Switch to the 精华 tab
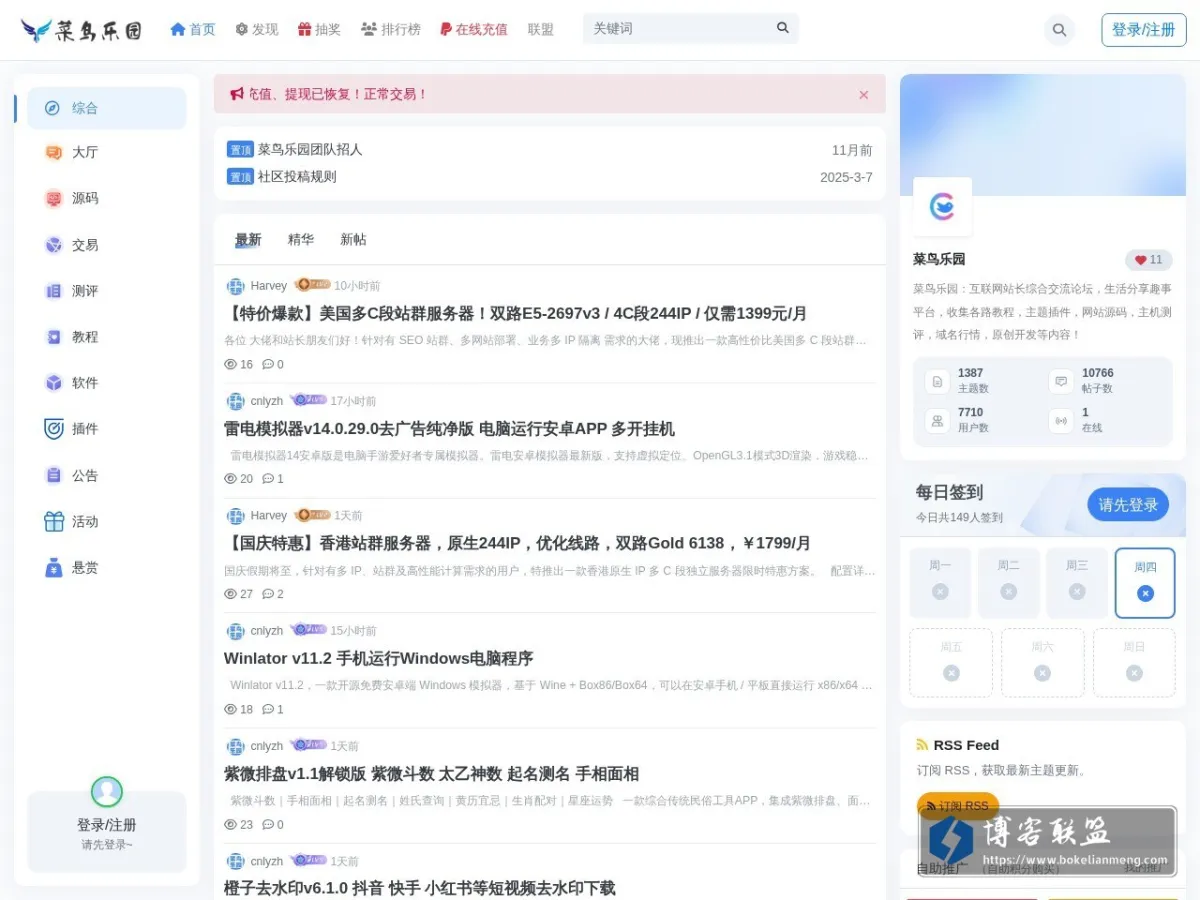Screen dimensions: 1200x900 [301, 240]
